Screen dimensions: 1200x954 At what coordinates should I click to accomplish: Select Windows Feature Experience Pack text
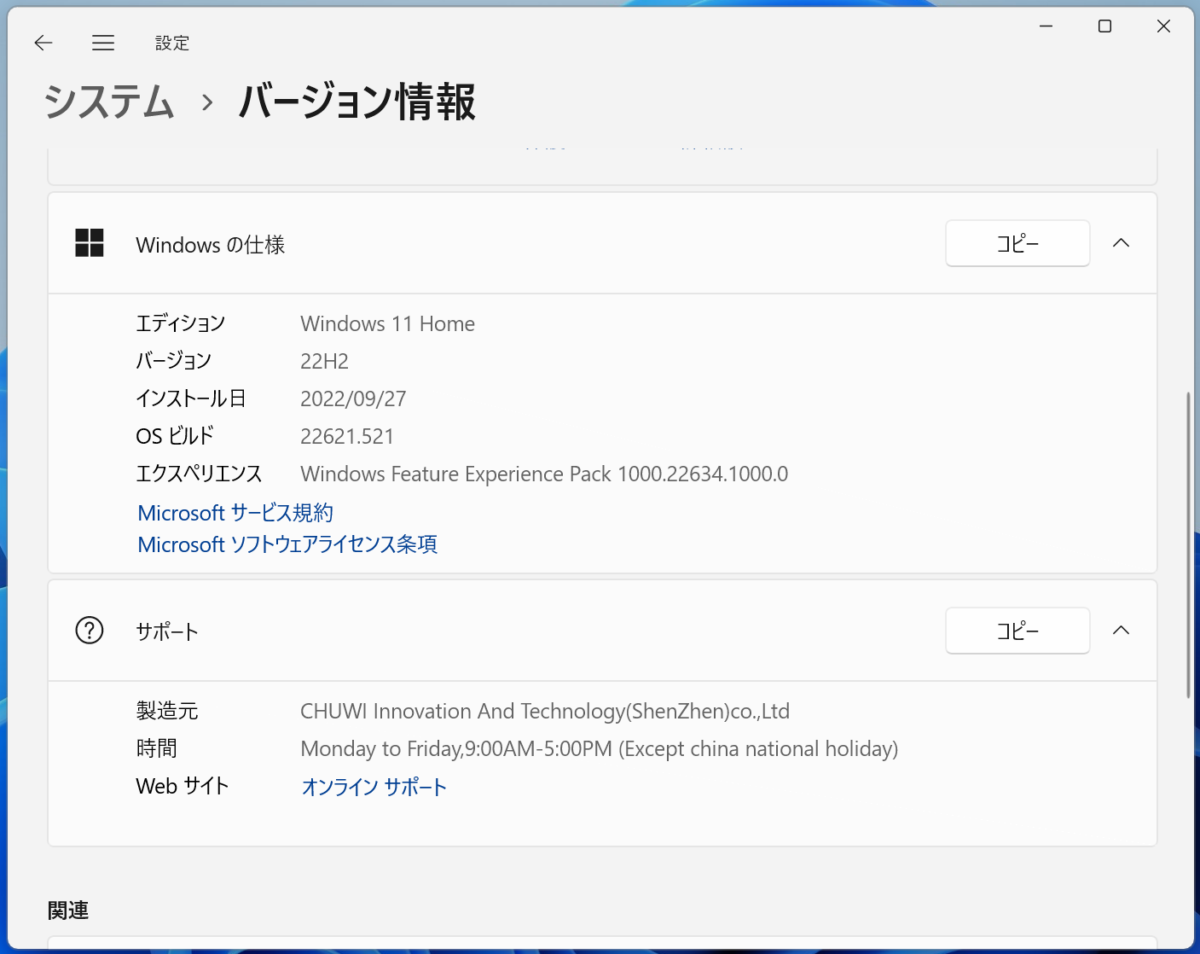(x=544, y=474)
